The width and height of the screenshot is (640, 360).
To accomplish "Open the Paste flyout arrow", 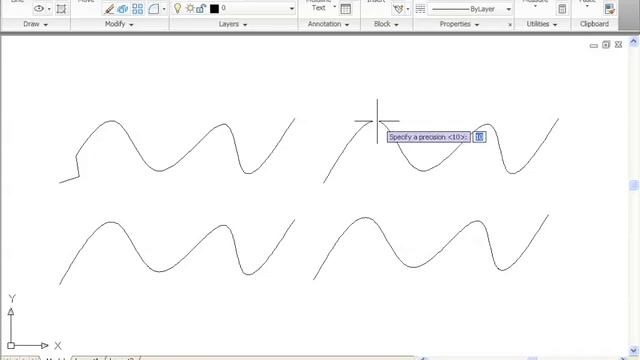I will pos(587,6).
